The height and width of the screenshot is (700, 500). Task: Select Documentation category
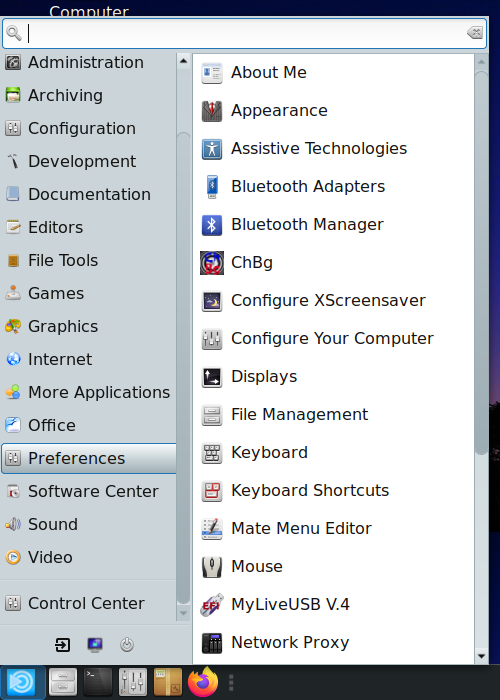88,195
